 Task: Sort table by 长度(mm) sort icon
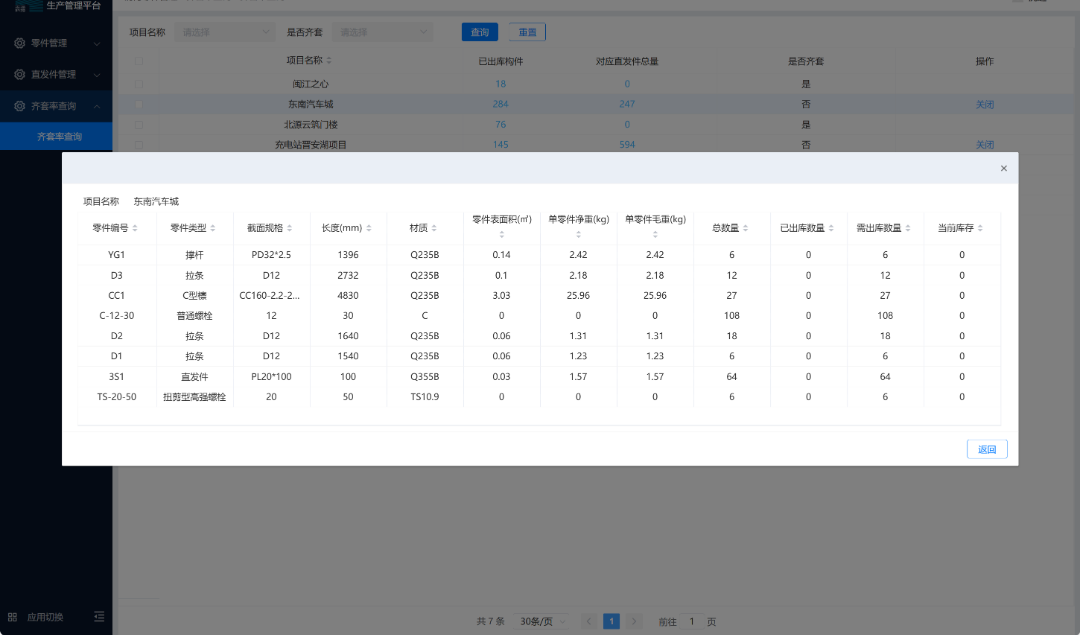[368, 229]
